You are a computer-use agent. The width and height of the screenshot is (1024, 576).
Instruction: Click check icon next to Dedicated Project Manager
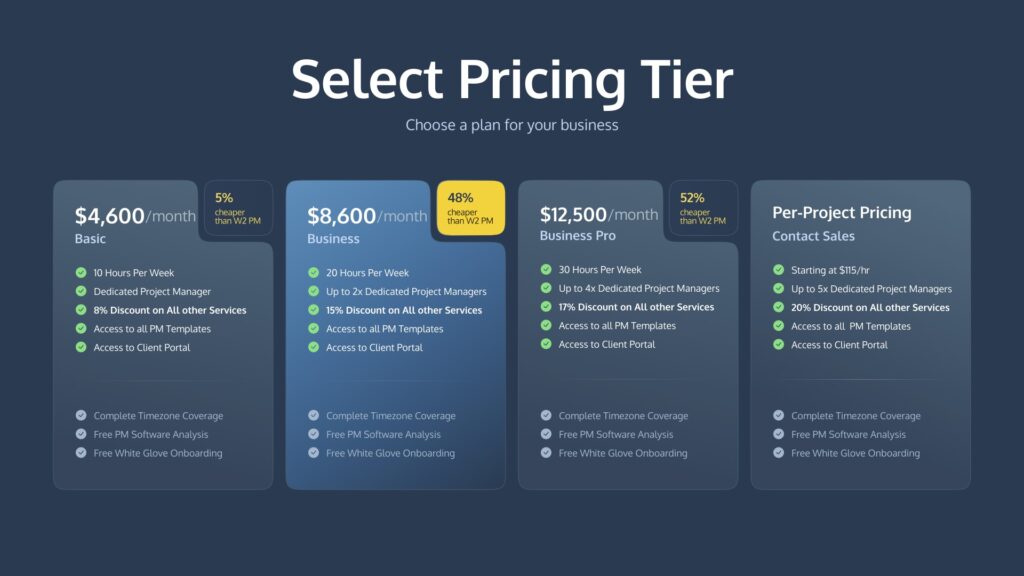(x=80, y=291)
